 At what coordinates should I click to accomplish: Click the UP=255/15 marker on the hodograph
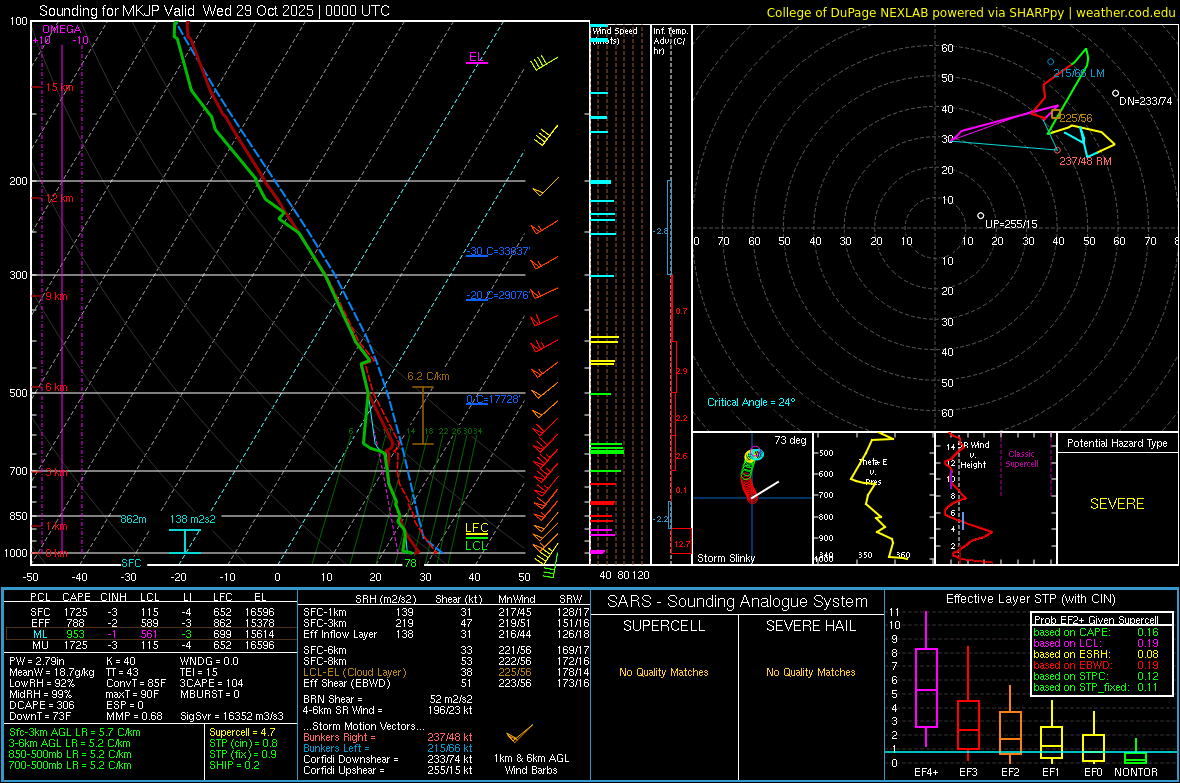981,216
